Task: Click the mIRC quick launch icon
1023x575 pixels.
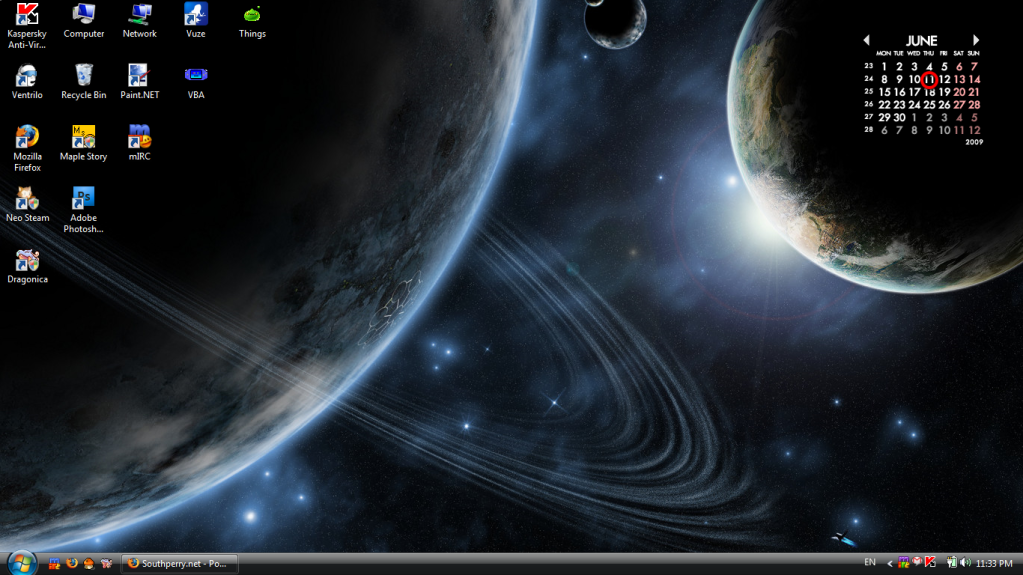Action: [55, 563]
